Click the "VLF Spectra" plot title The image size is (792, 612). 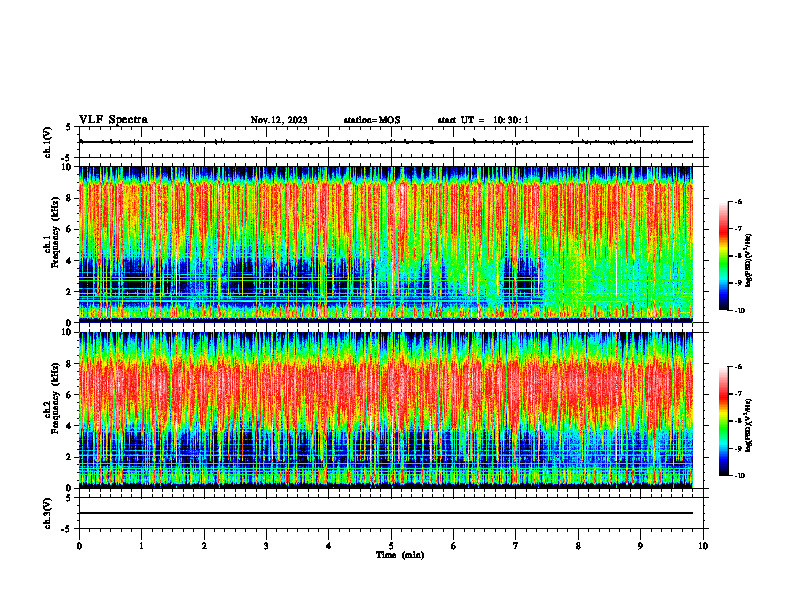[113, 120]
